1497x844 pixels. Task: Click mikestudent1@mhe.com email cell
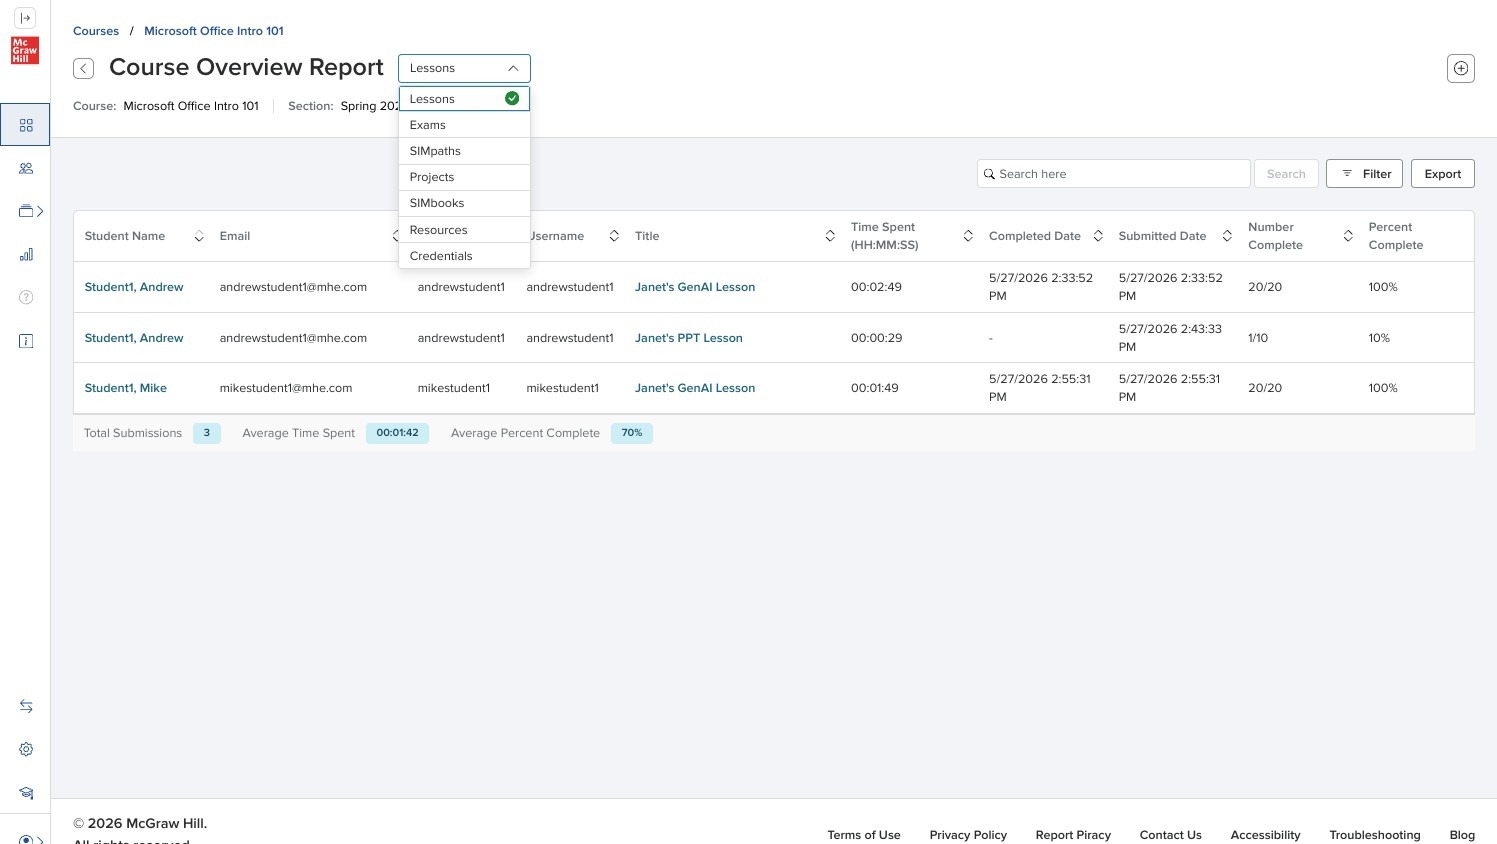tap(286, 388)
